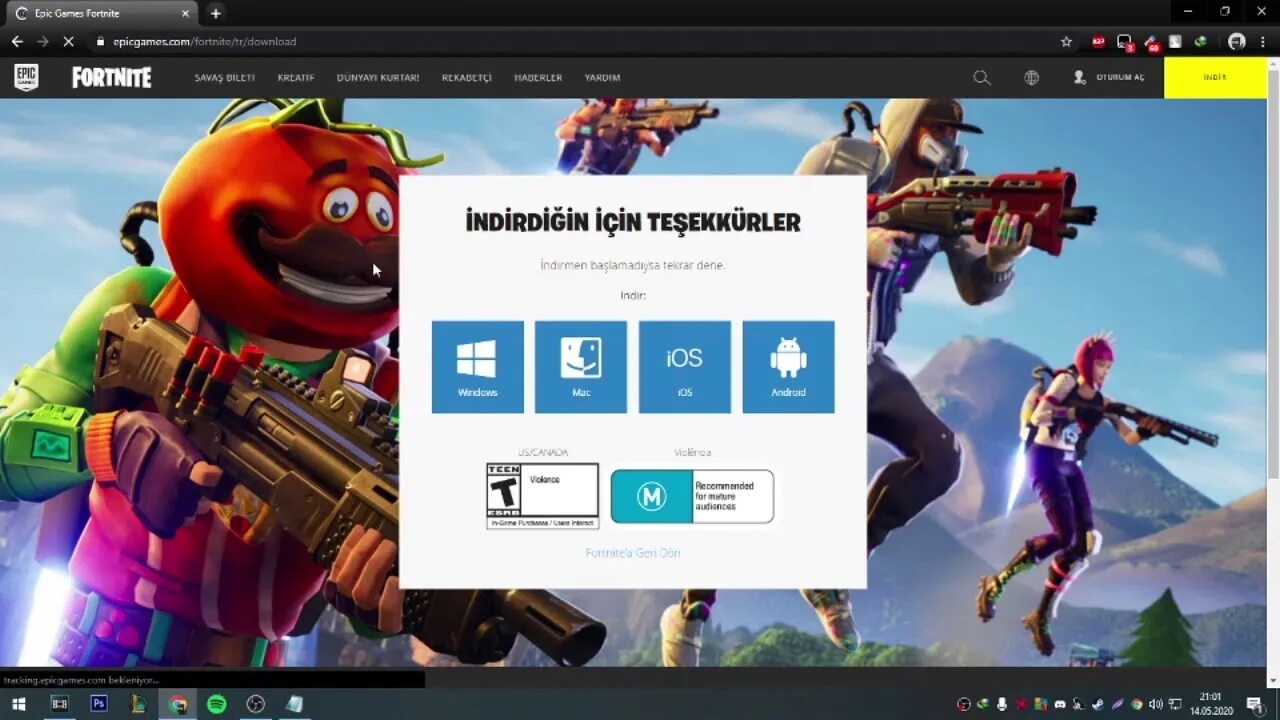Switch to Chrome in the taskbar
This screenshot has width=1280, height=720.
pyautogui.click(x=178, y=704)
